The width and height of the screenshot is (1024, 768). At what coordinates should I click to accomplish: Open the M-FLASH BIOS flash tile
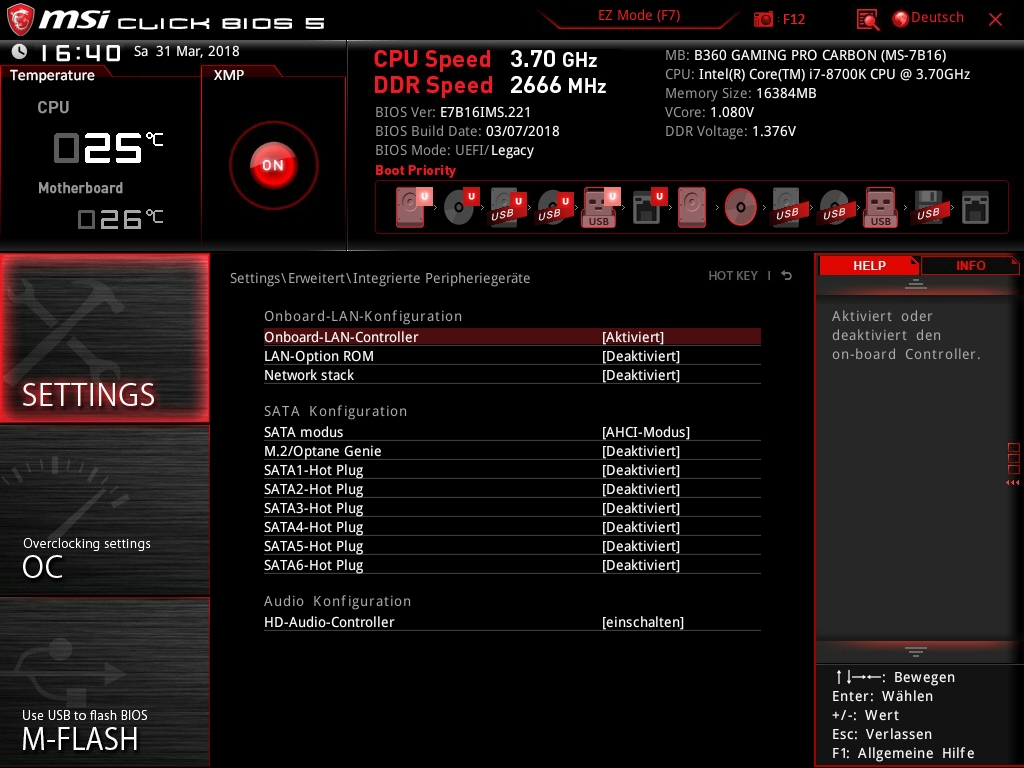[105, 682]
